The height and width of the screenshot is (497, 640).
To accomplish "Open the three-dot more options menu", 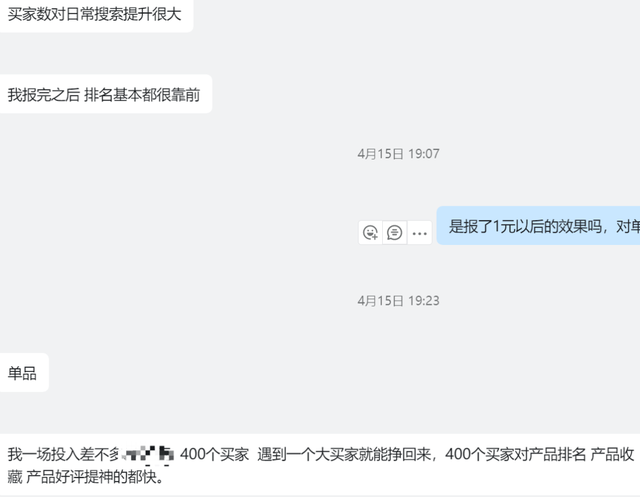I will 420,232.
